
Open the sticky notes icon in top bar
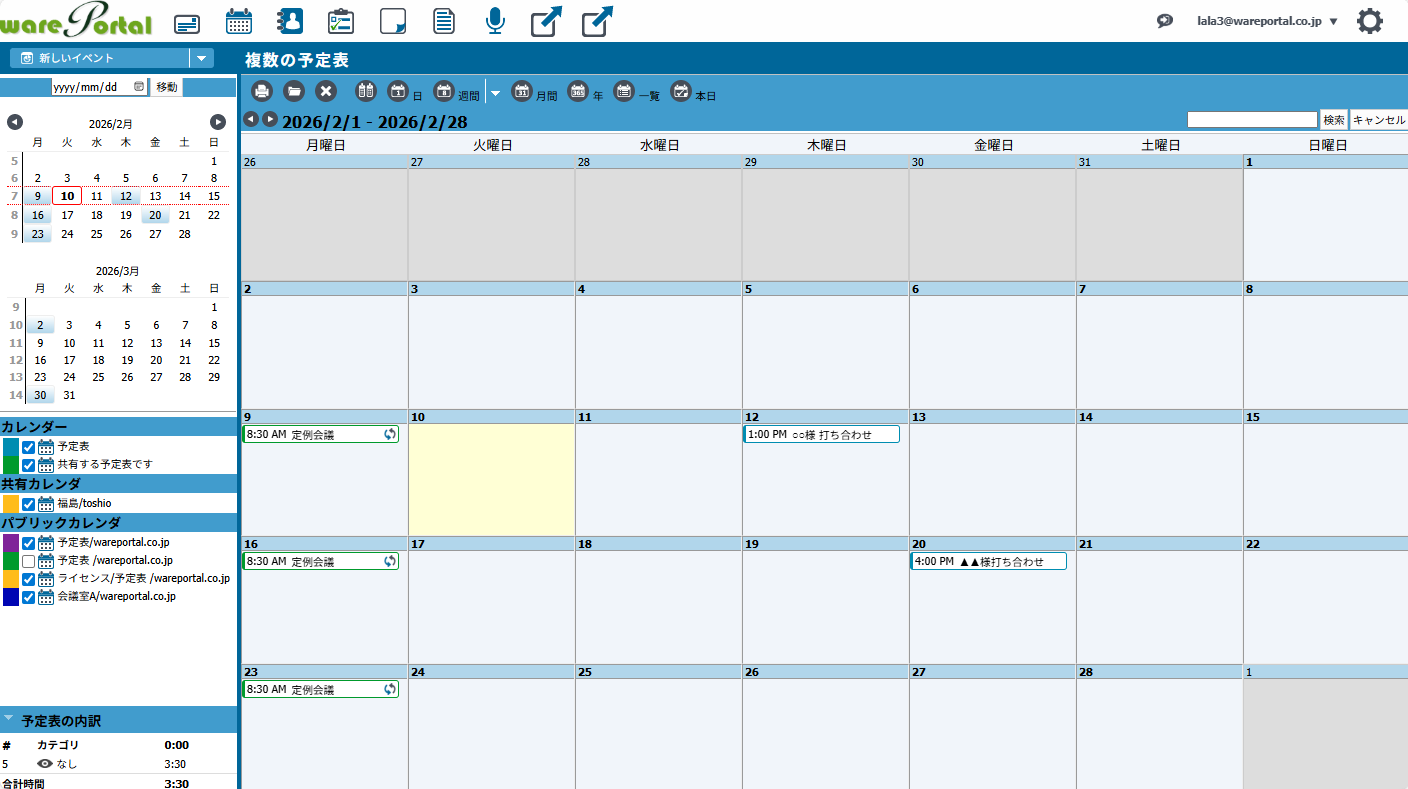point(394,21)
